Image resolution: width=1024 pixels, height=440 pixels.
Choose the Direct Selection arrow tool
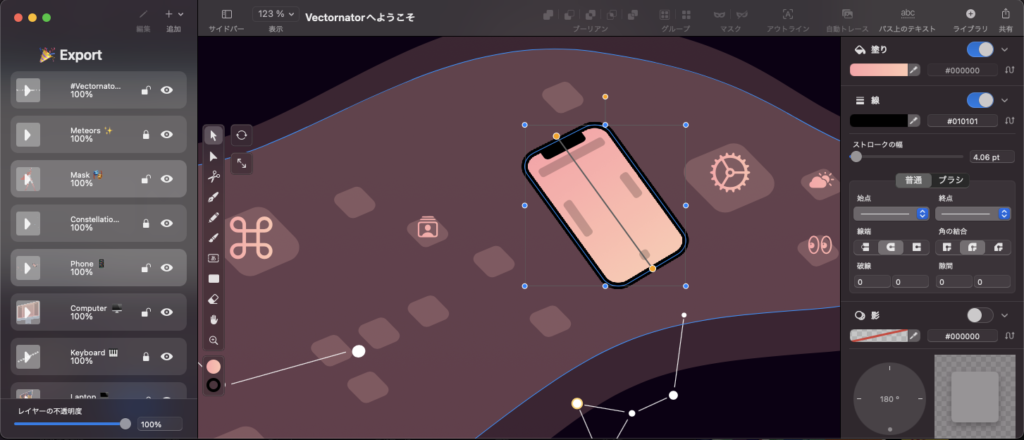213,156
